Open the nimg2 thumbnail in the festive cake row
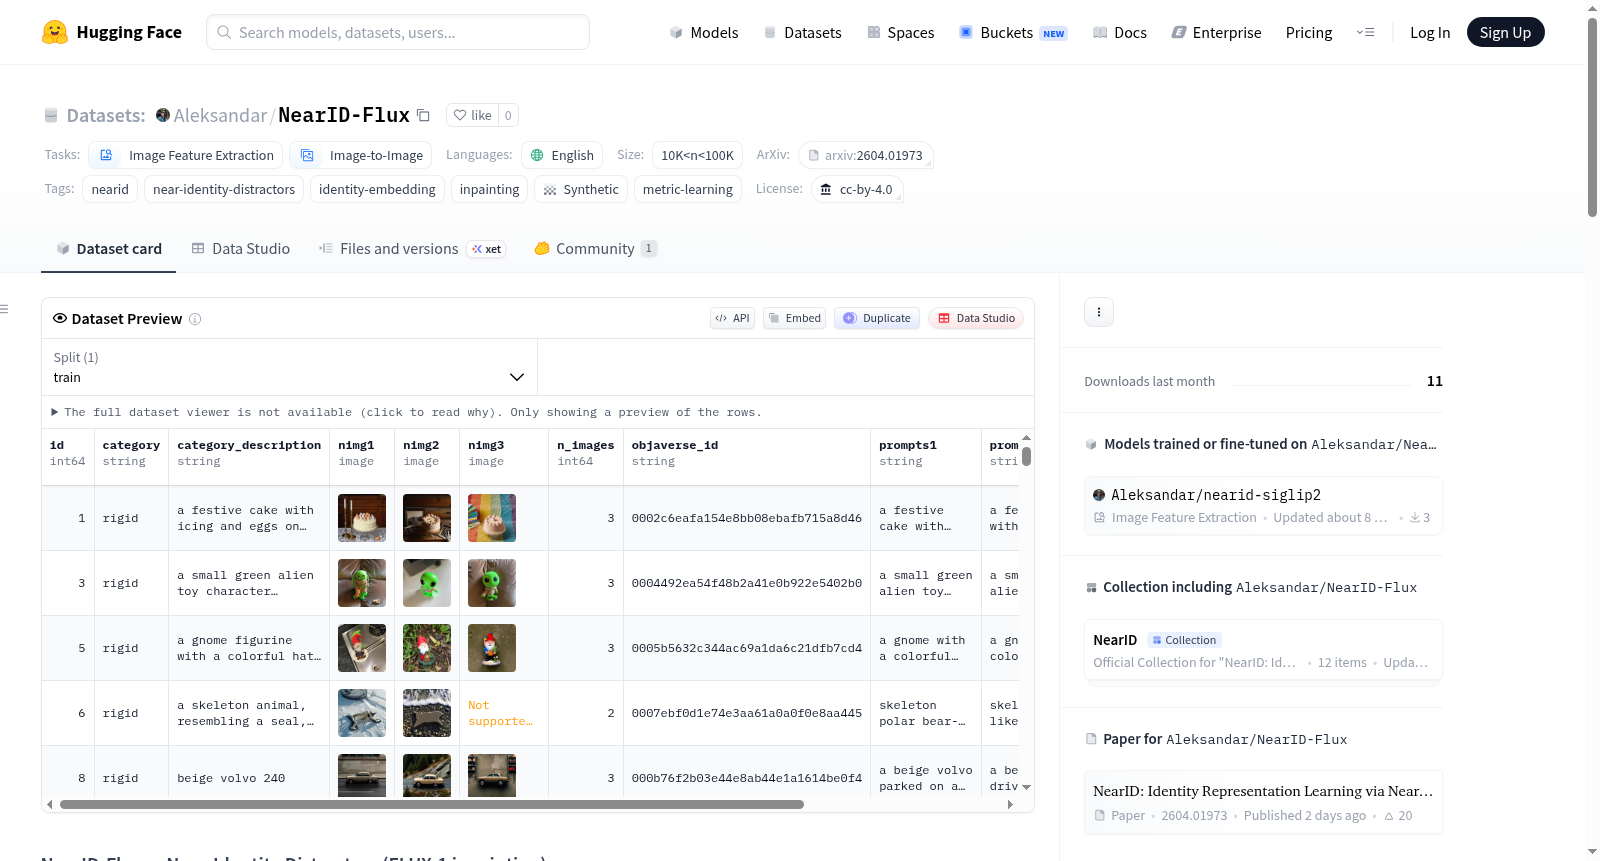The height and width of the screenshot is (861, 1600). coord(427,518)
